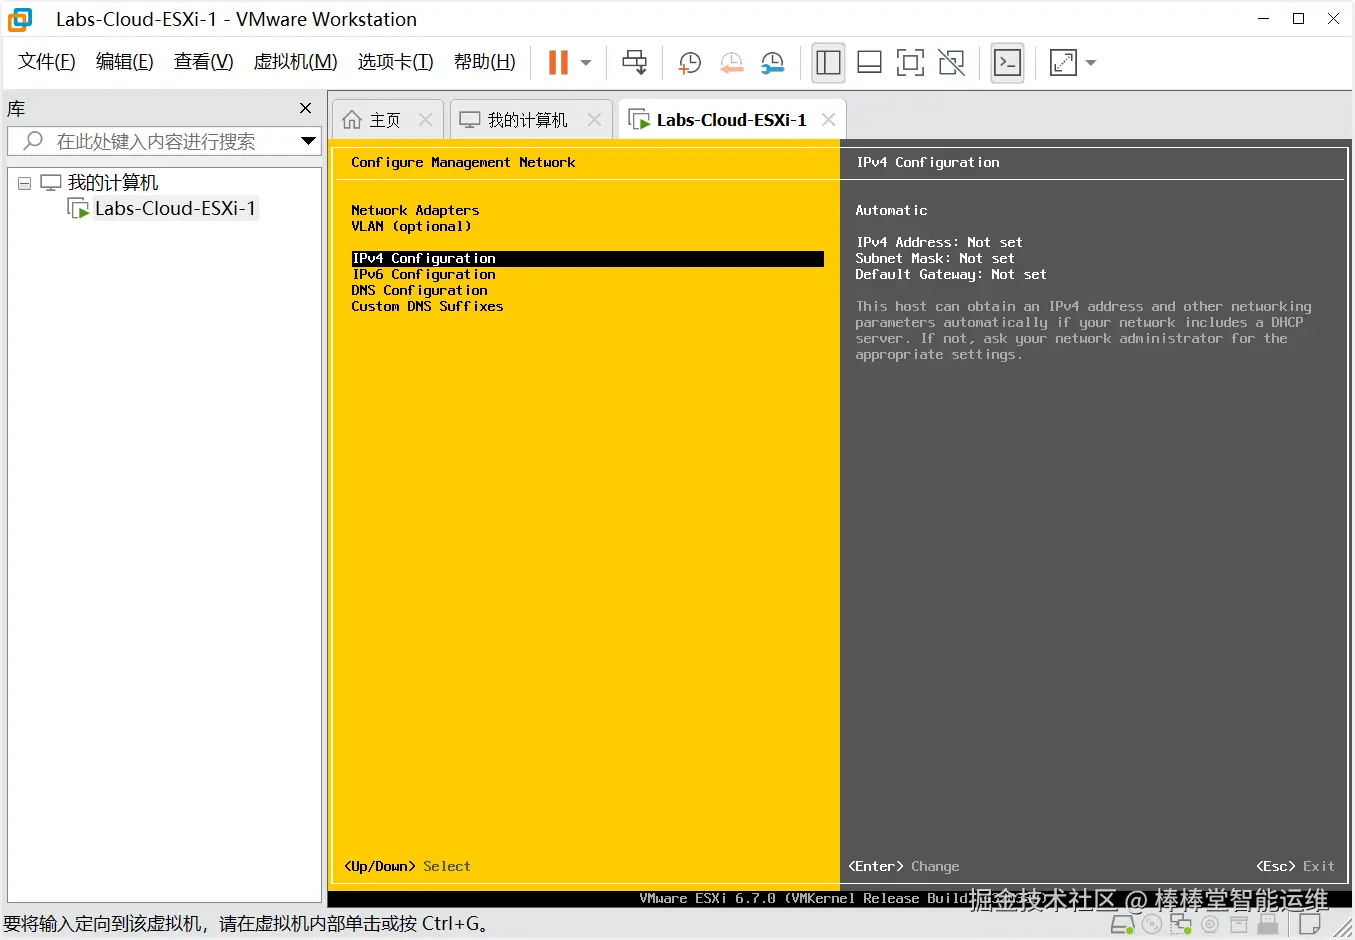Open the 帮助(H) menu

485,62
